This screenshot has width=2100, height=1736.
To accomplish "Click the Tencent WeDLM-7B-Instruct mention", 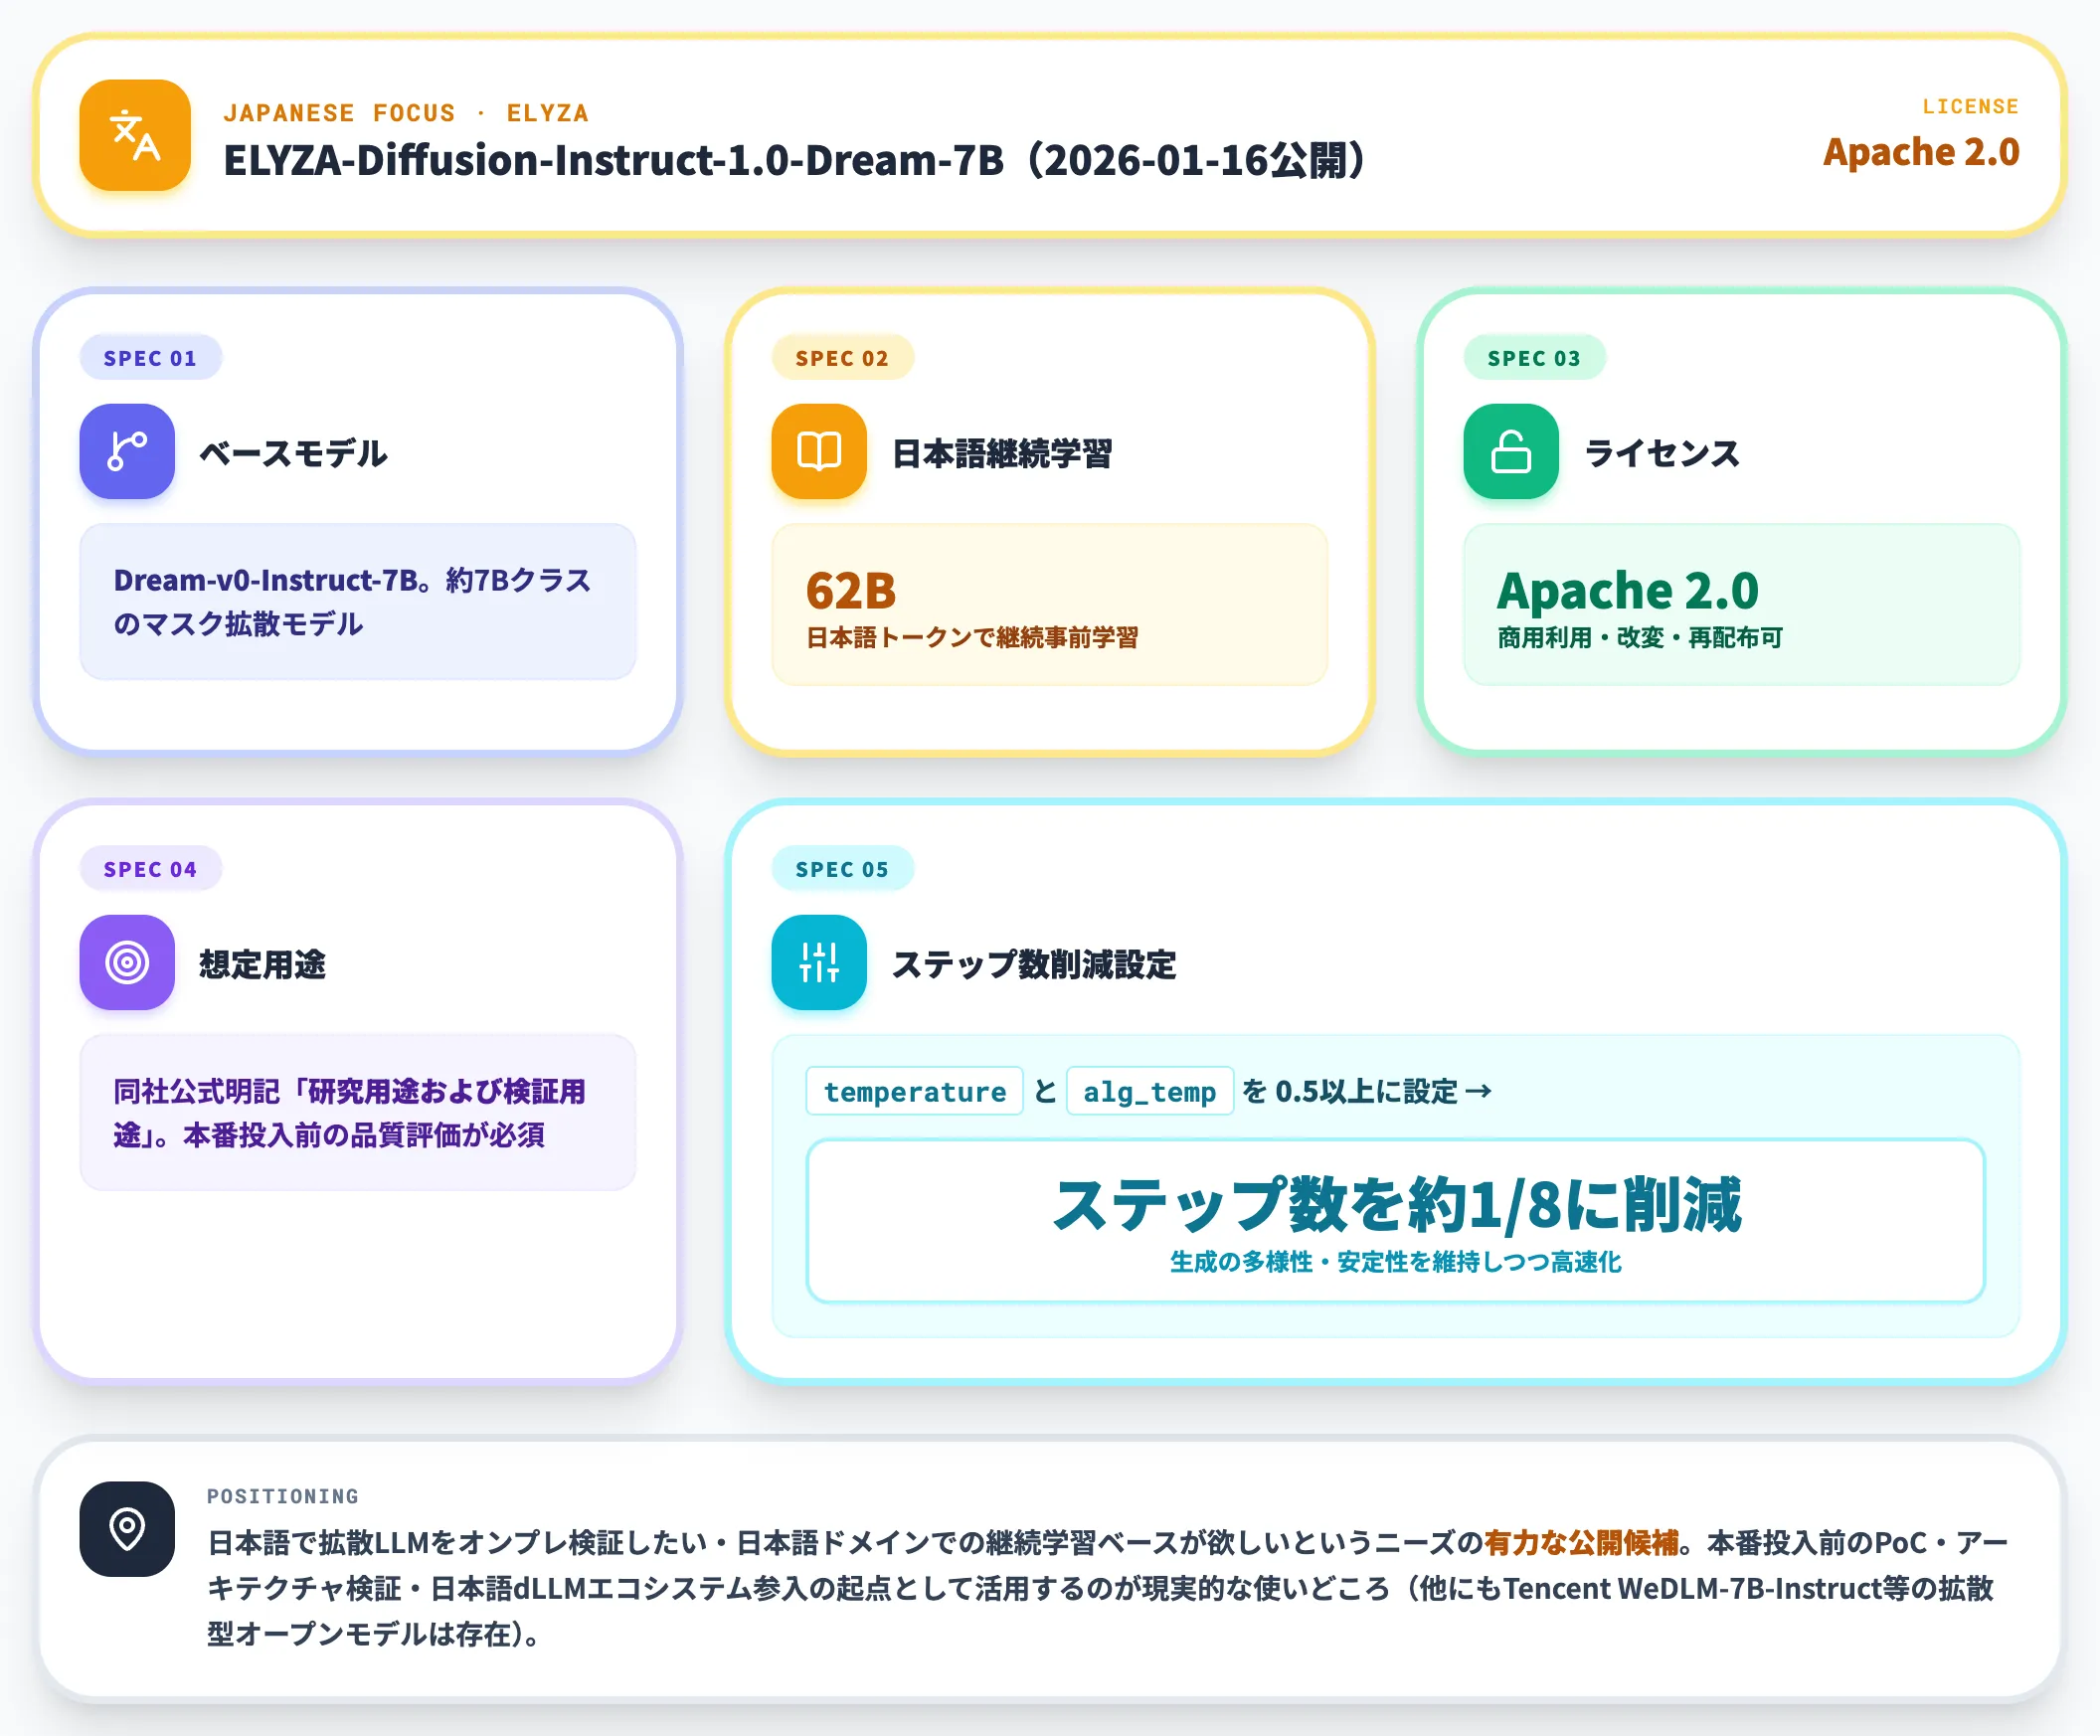I will point(1693,1589).
